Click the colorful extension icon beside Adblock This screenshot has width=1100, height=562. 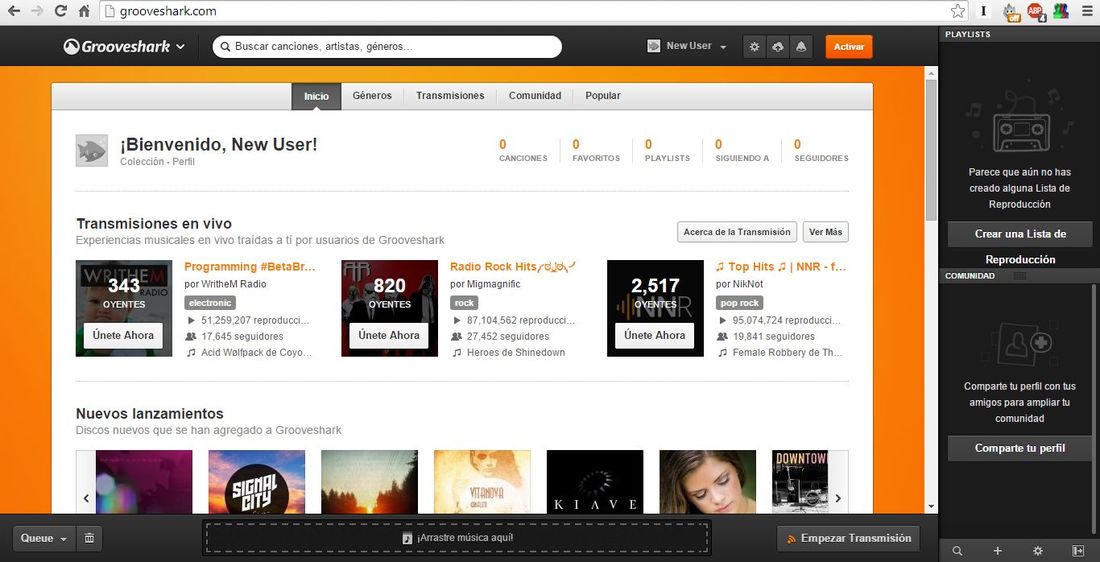click(1061, 11)
